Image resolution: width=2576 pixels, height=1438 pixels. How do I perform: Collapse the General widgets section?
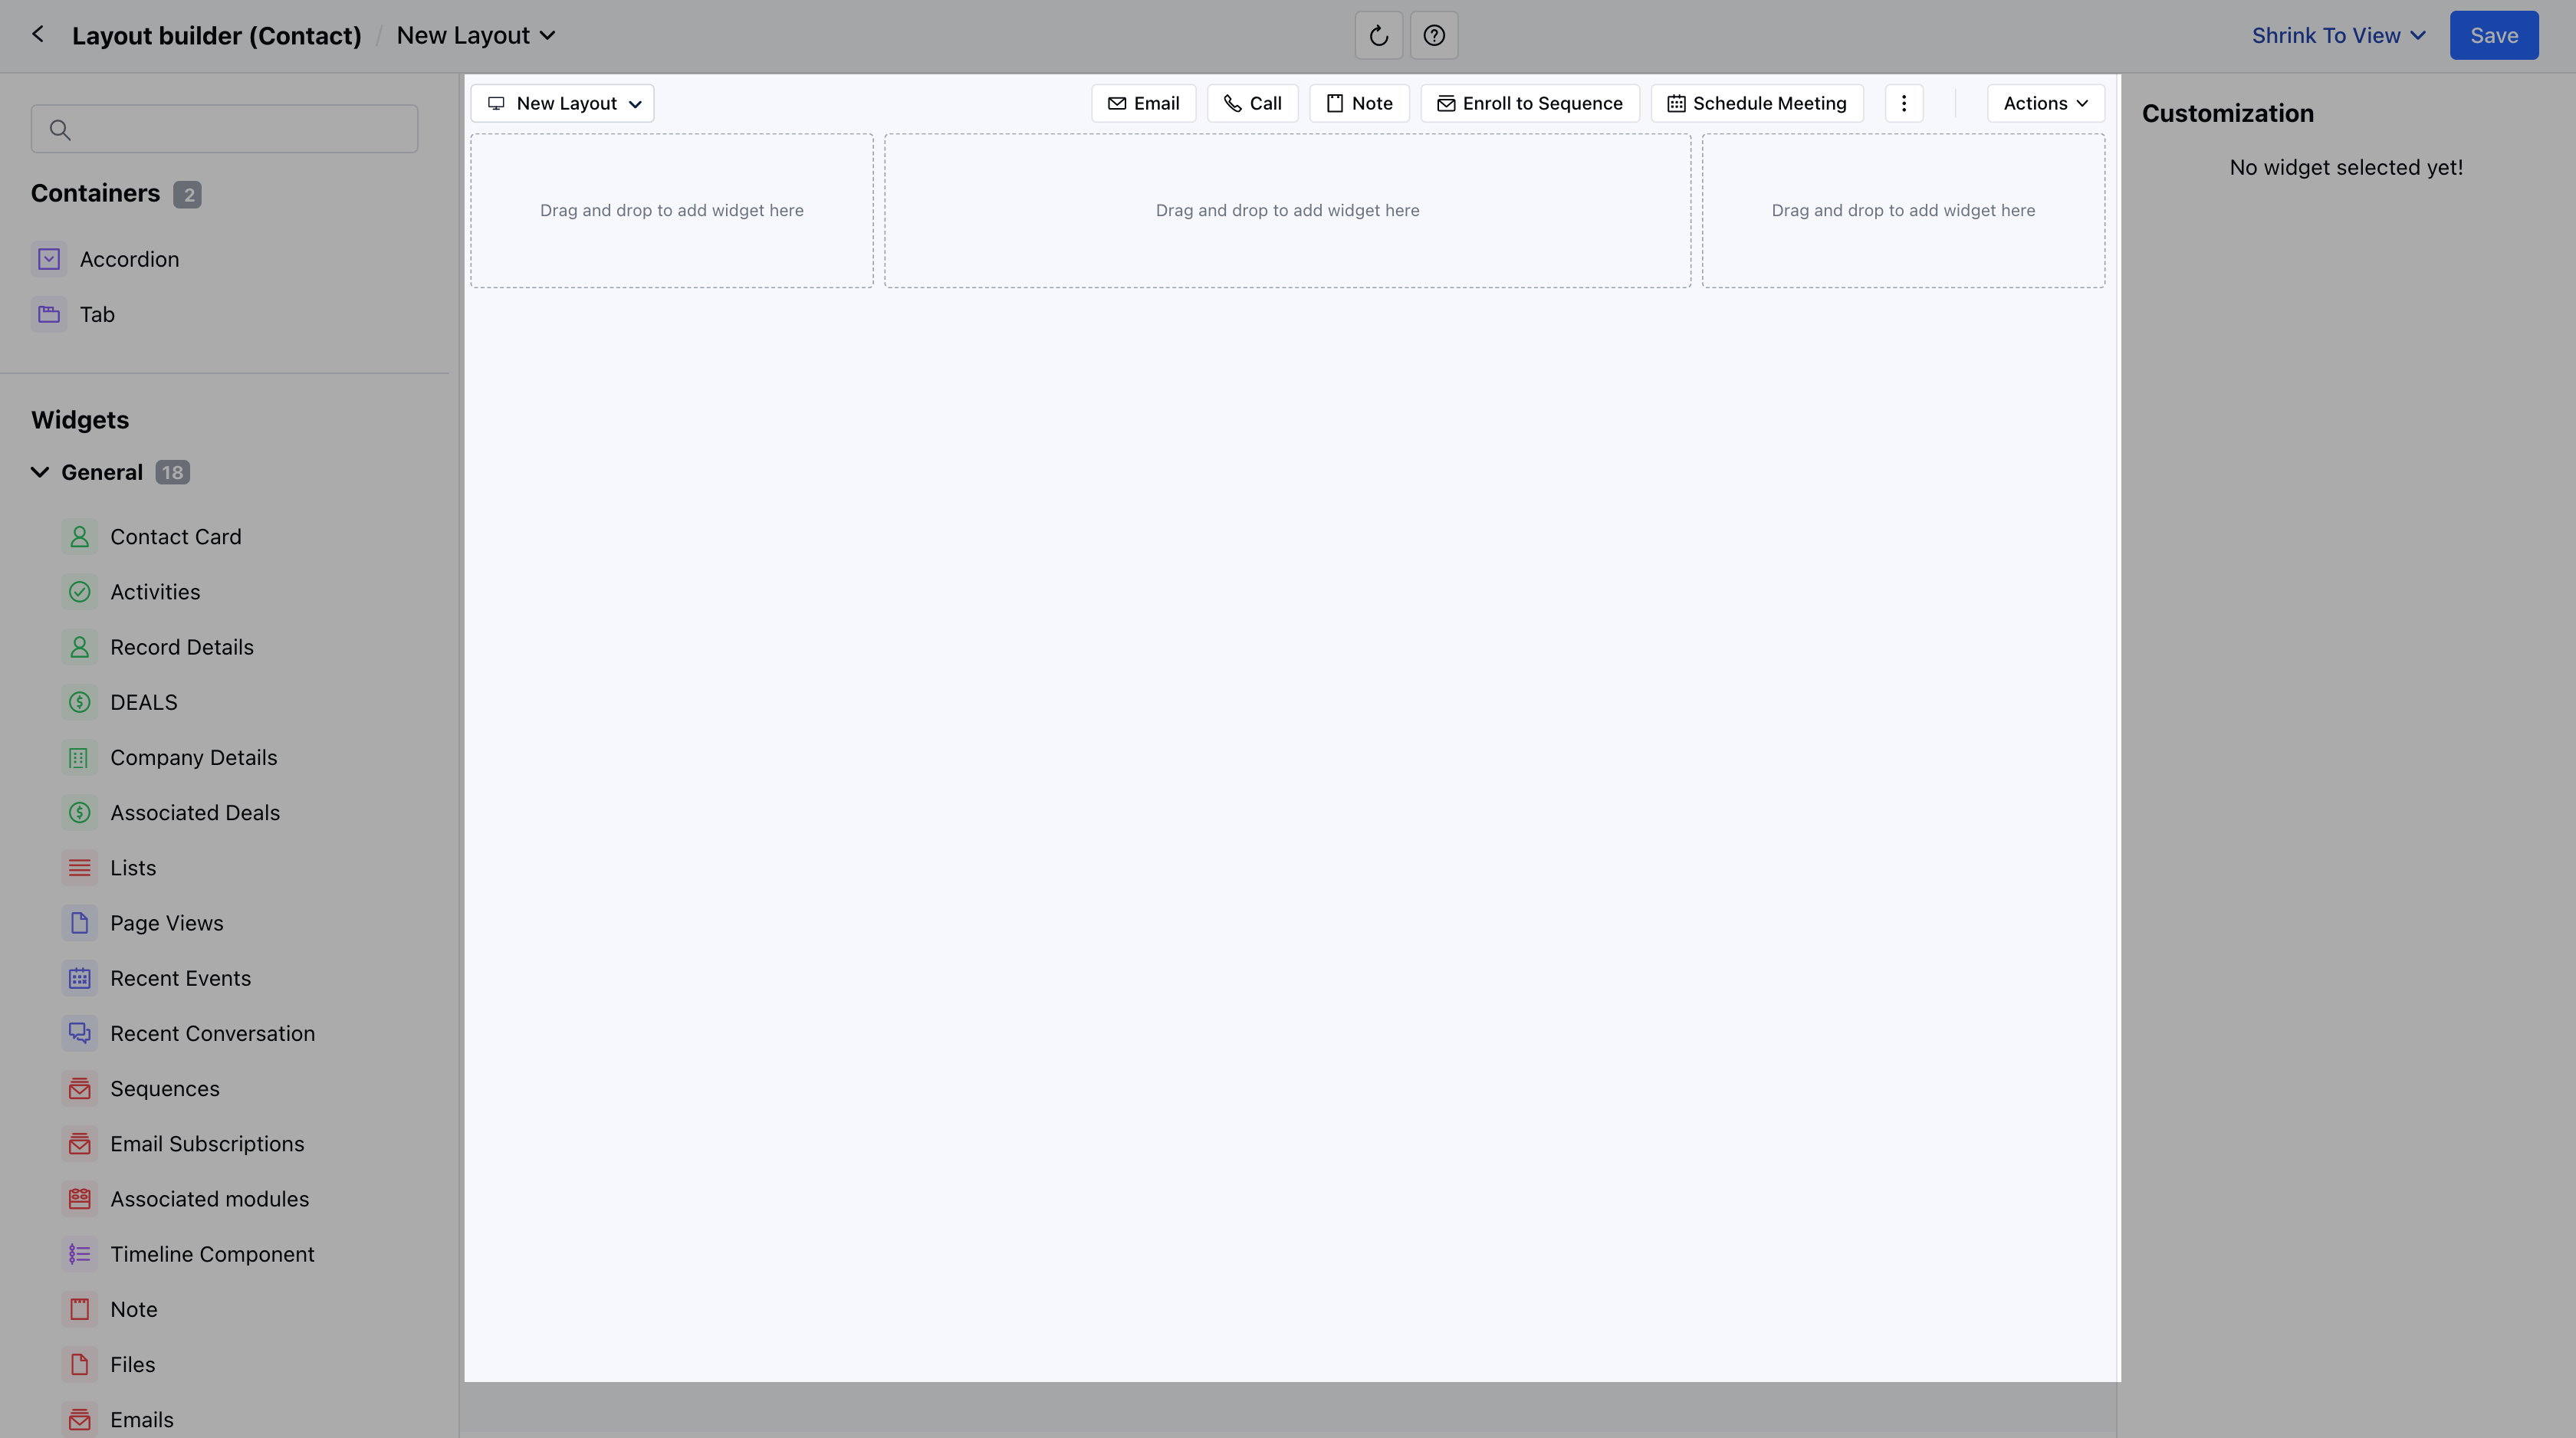(x=40, y=471)
